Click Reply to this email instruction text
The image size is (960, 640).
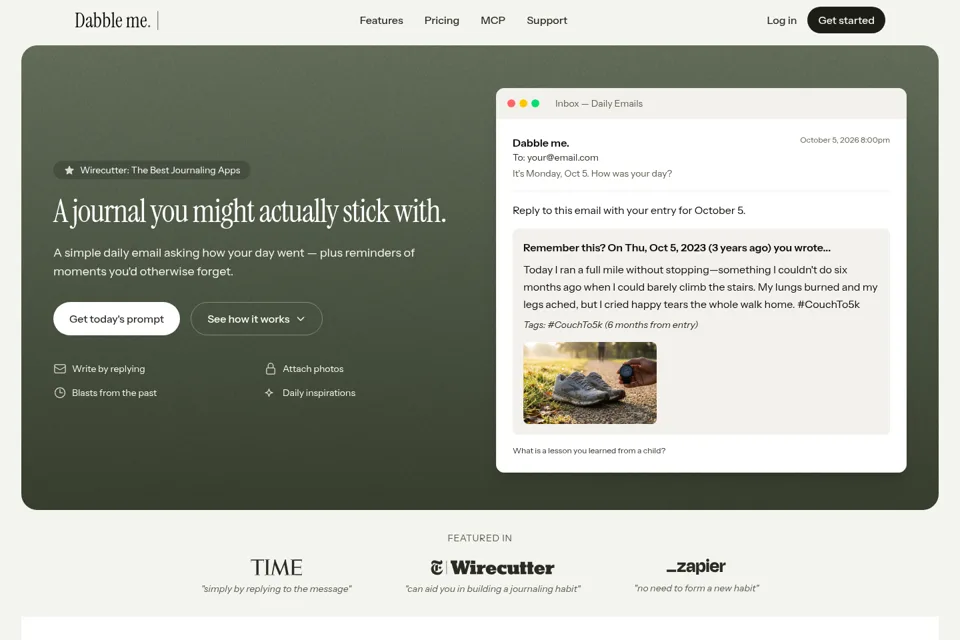point(629,210)
